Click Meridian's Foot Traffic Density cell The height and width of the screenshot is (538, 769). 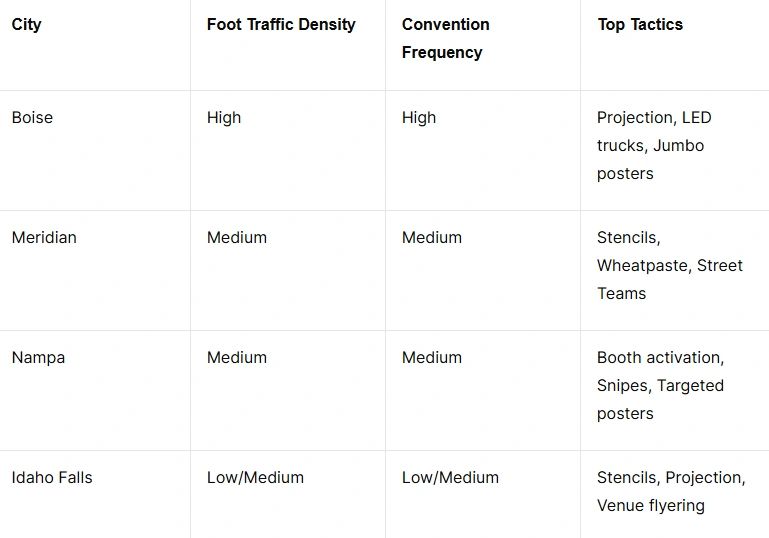click(x=237, y=238)
